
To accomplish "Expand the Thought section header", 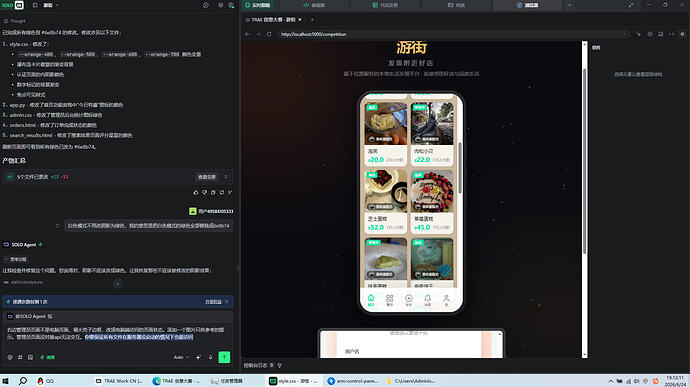I will pyautogui.click(x=15, y=21).
